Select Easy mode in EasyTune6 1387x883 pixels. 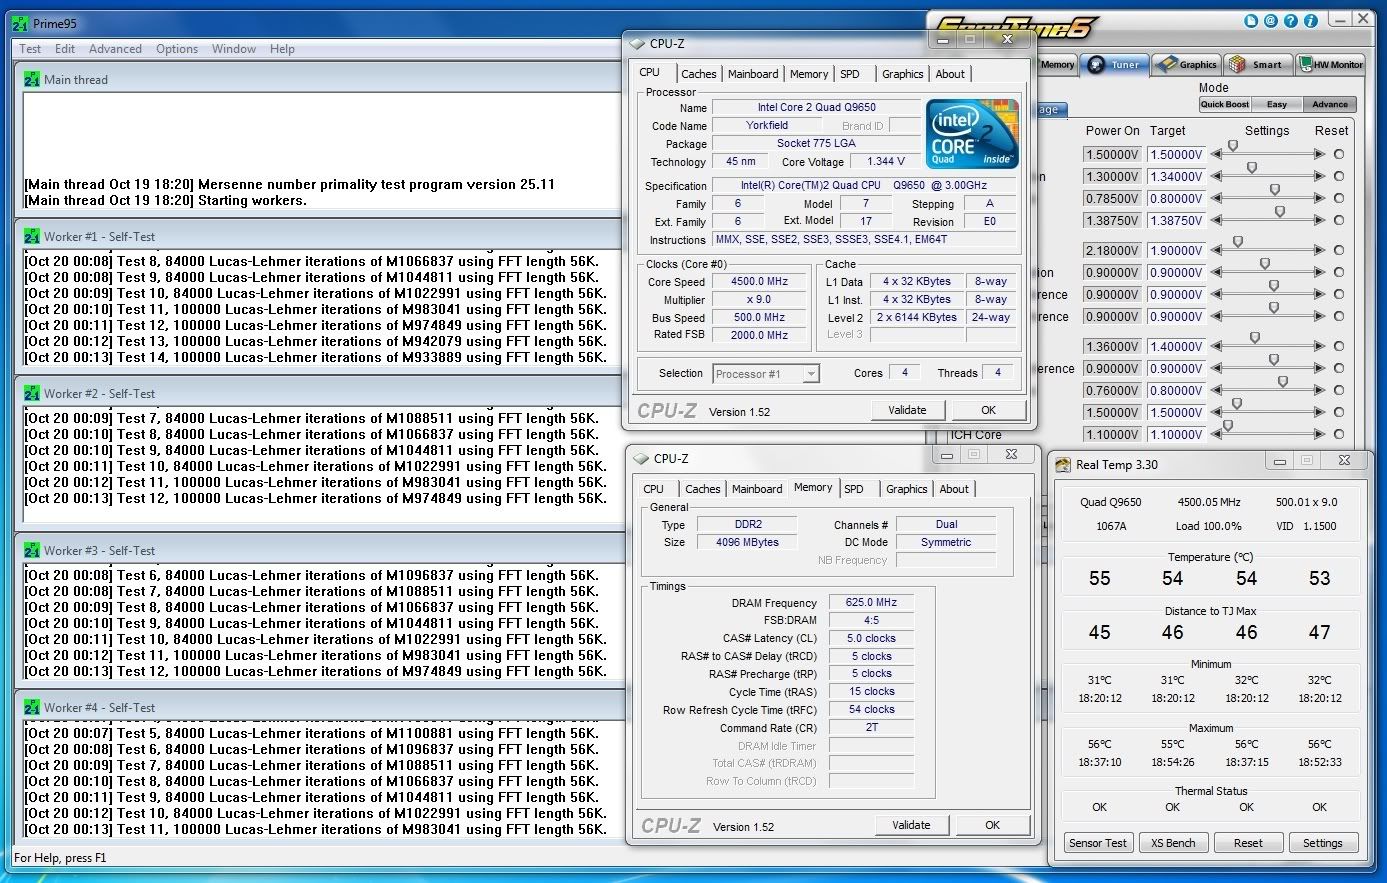point(1277,104)
